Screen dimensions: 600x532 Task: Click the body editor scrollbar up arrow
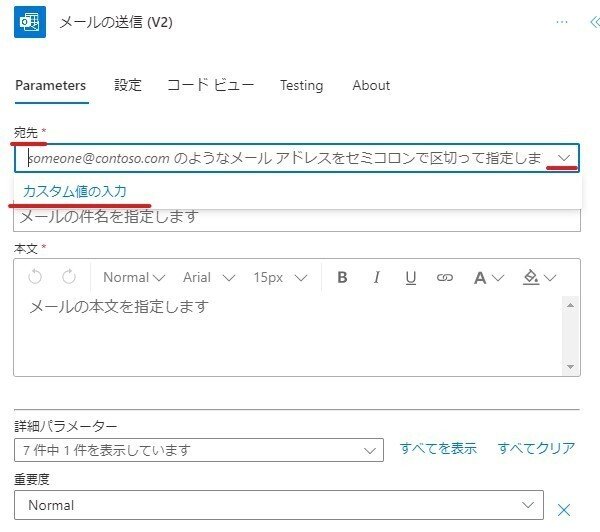570,305
